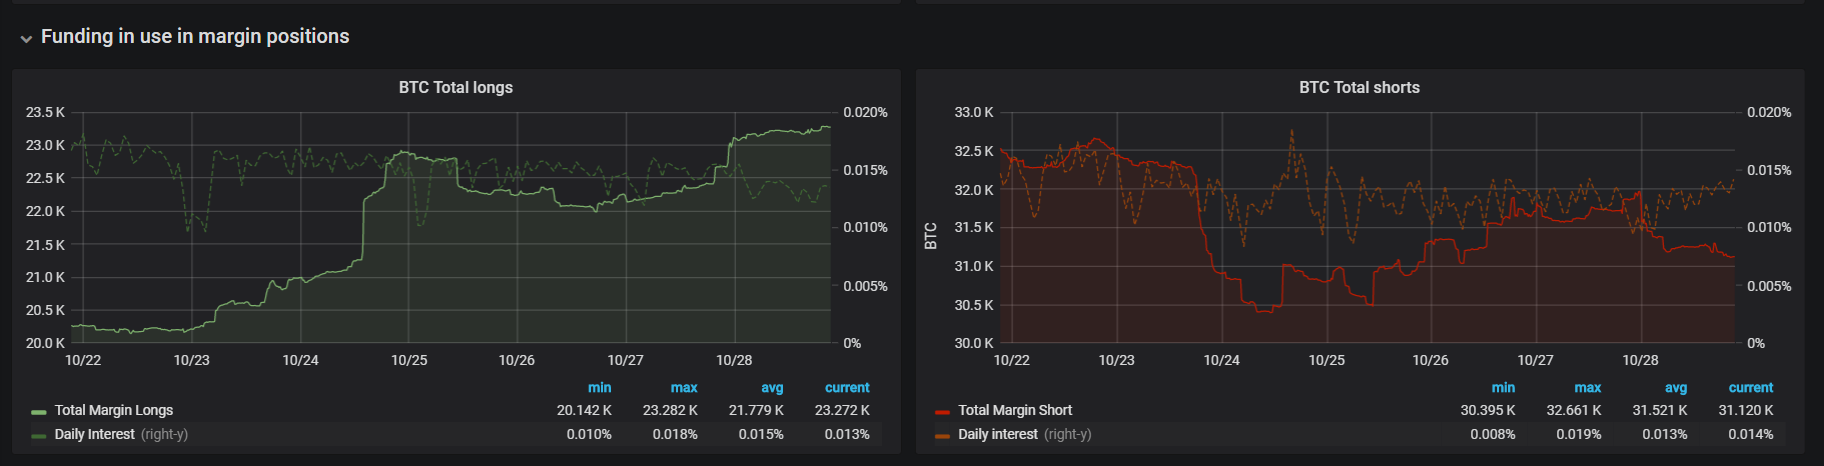Sort longs legend by avg column
Screen dimensions: 1824x466
(x=772, y=387)
